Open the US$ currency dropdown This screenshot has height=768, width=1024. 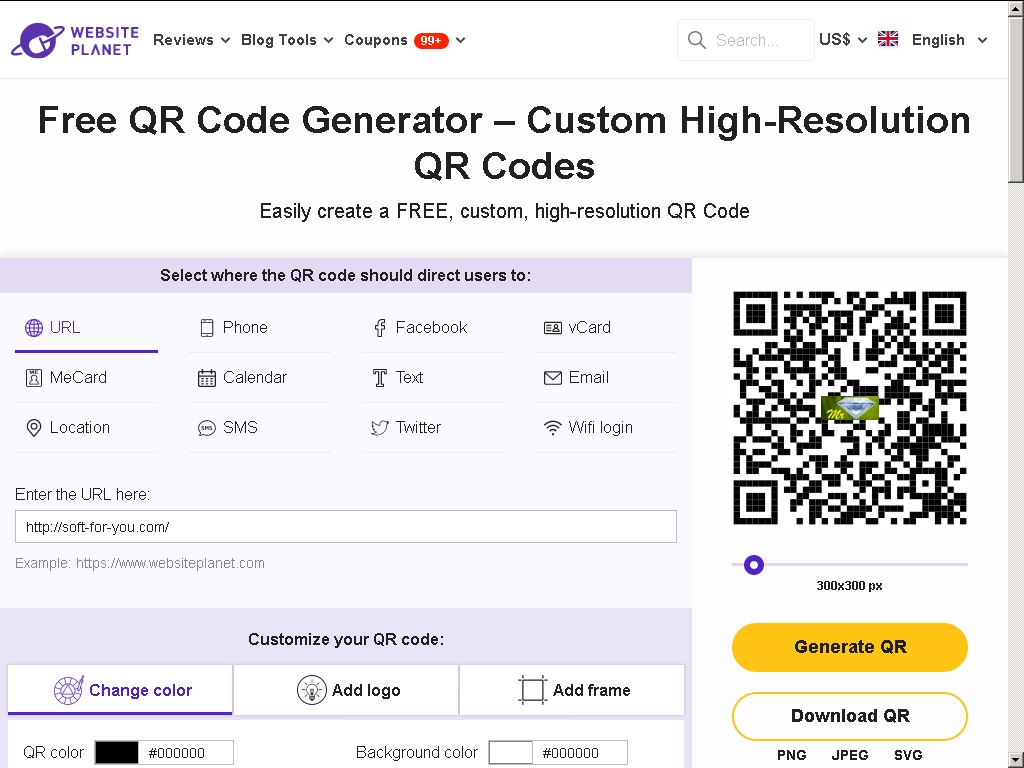tap(843, 40)
